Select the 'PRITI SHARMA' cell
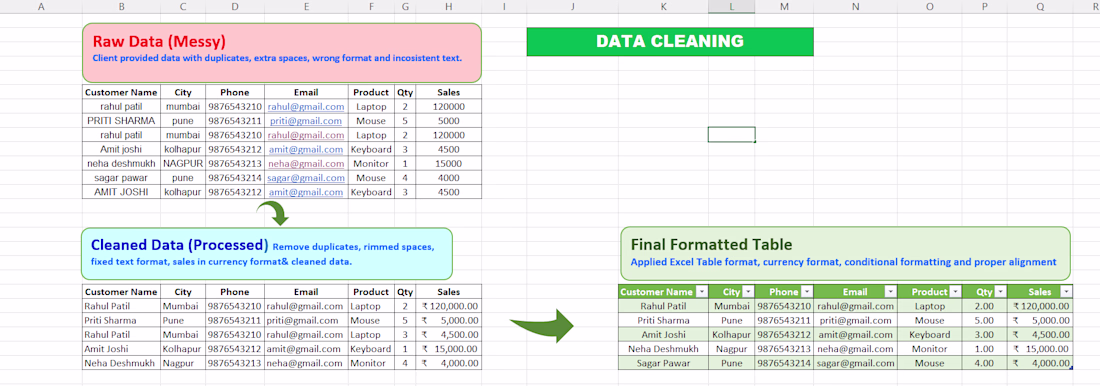The image size is (1100, 386). (x=121, y=121)
